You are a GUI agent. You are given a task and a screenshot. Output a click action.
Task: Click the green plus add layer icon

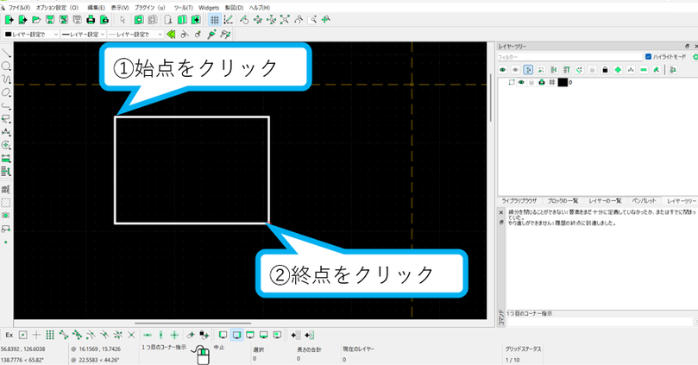coord(618,70)
